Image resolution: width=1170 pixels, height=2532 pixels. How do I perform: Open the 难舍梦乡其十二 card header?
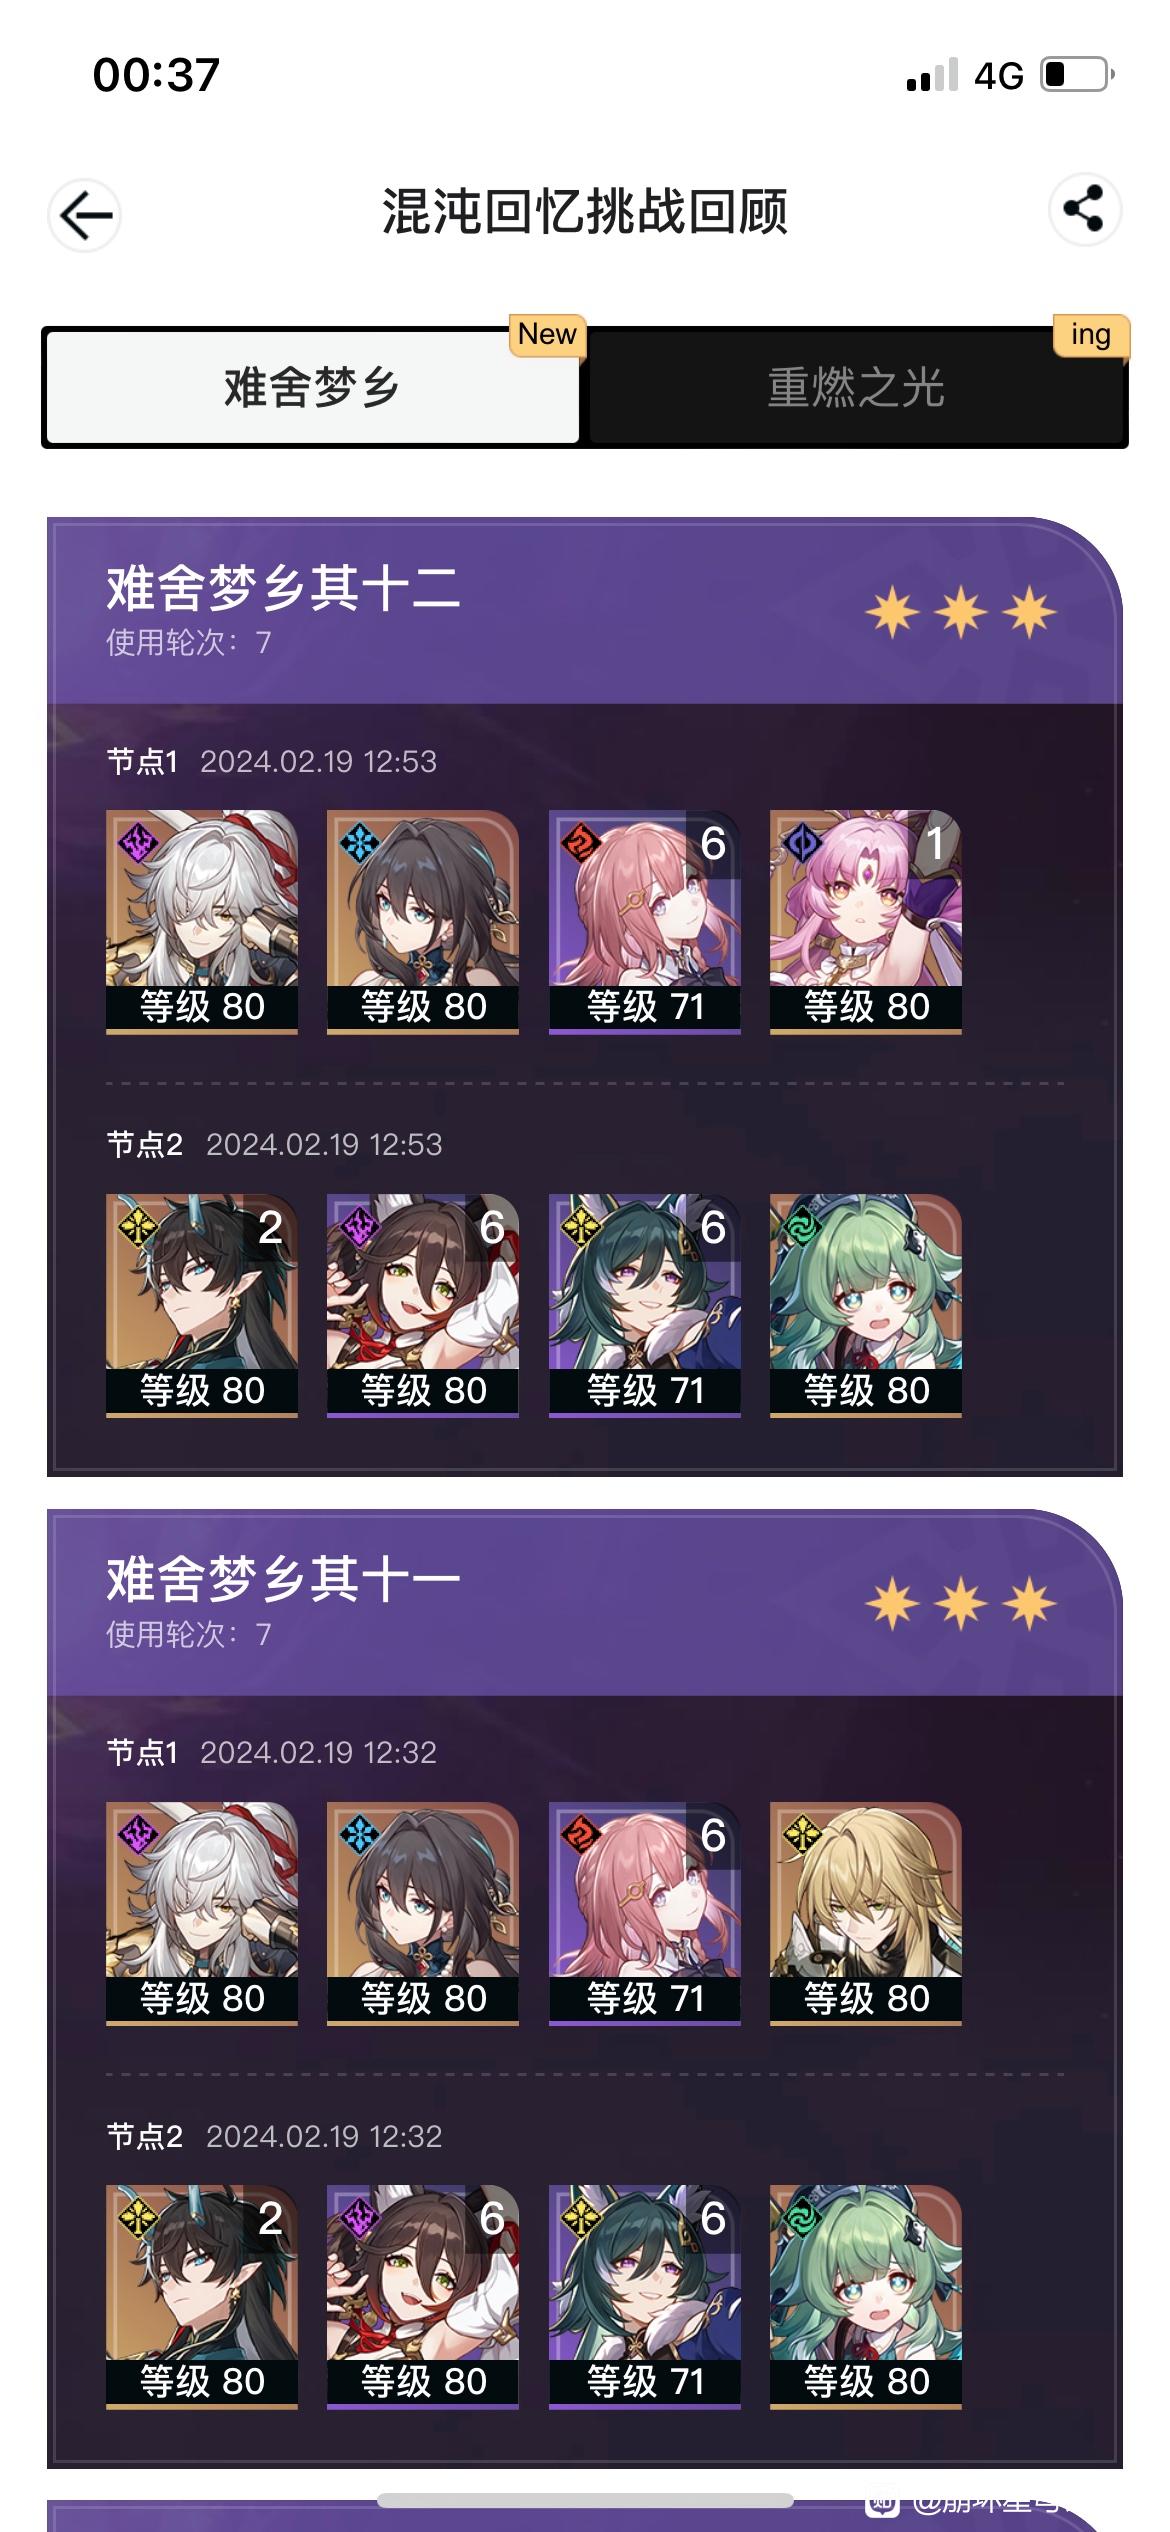click(585, 611)
